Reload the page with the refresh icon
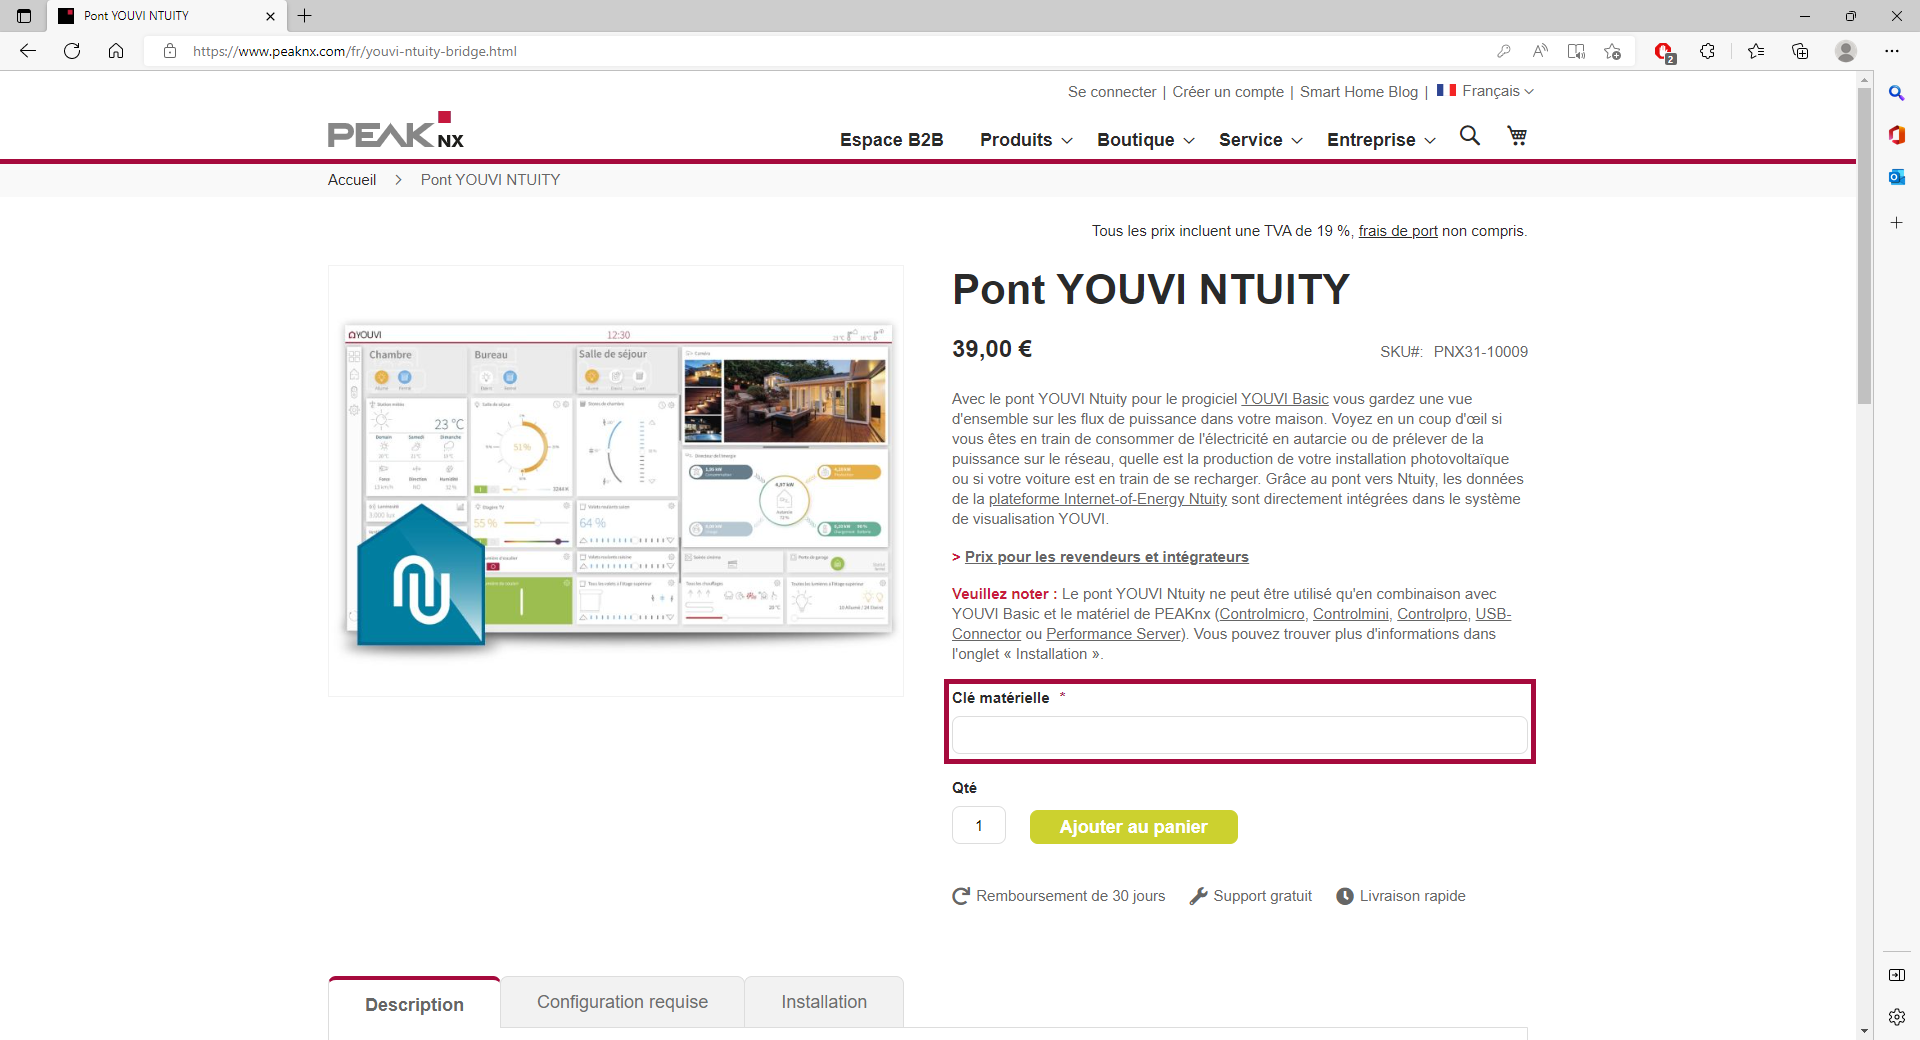This screenshot has width=1920, height=1040. (72, 51)
